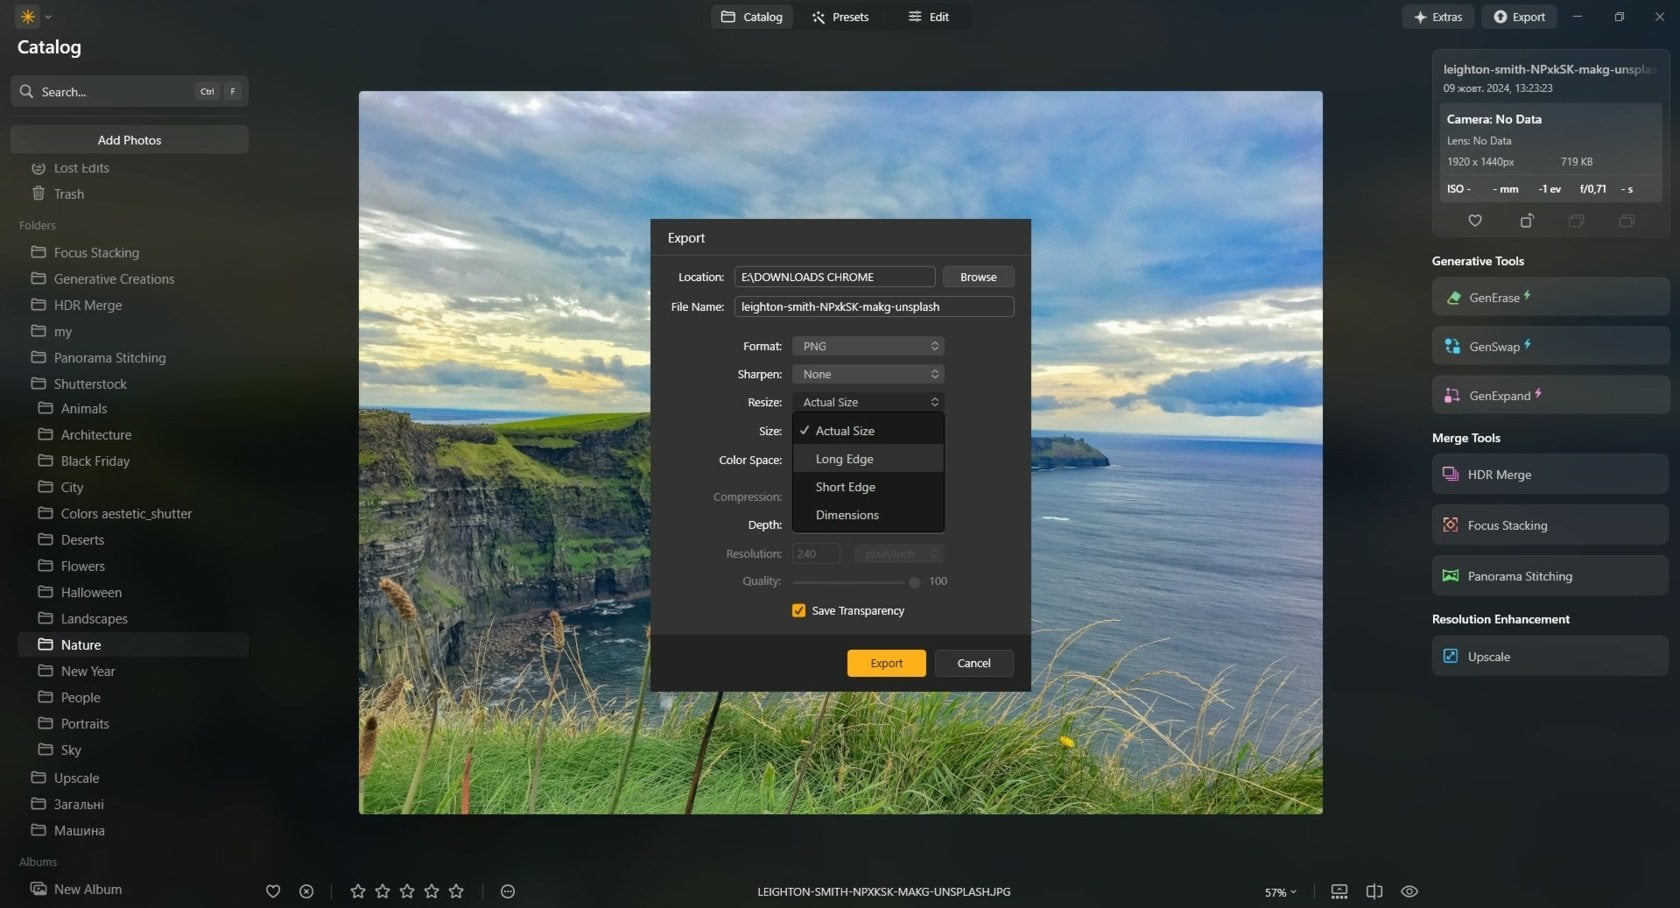
Task: Open the Panorama Stitching tool
Action: click(1548, 575)
